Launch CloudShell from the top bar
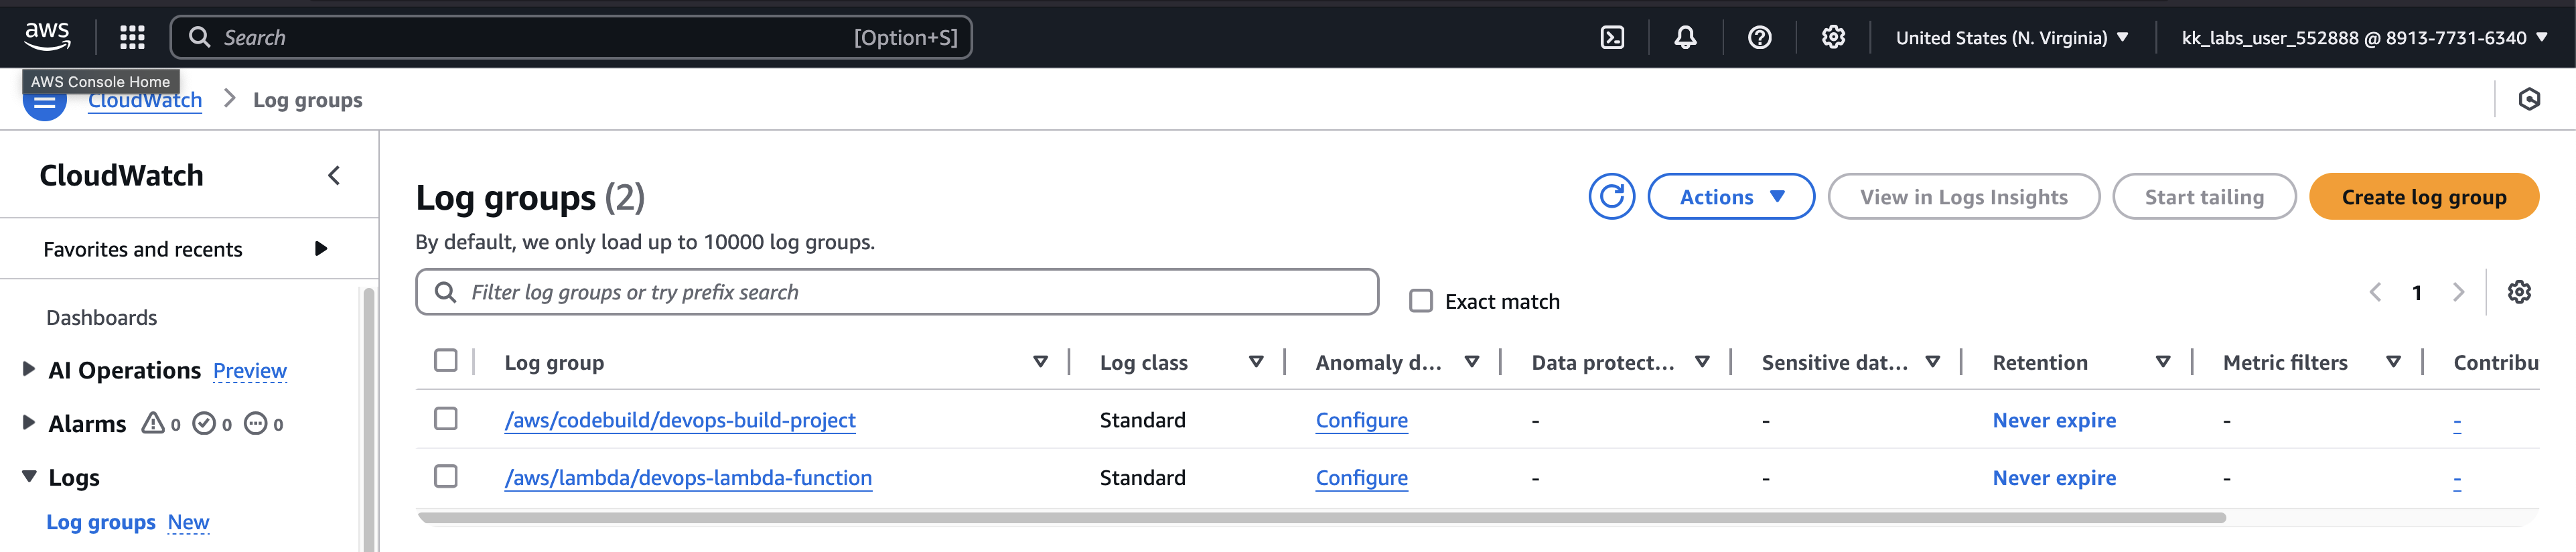2576x552 pixels. [x=1612, y=38]
